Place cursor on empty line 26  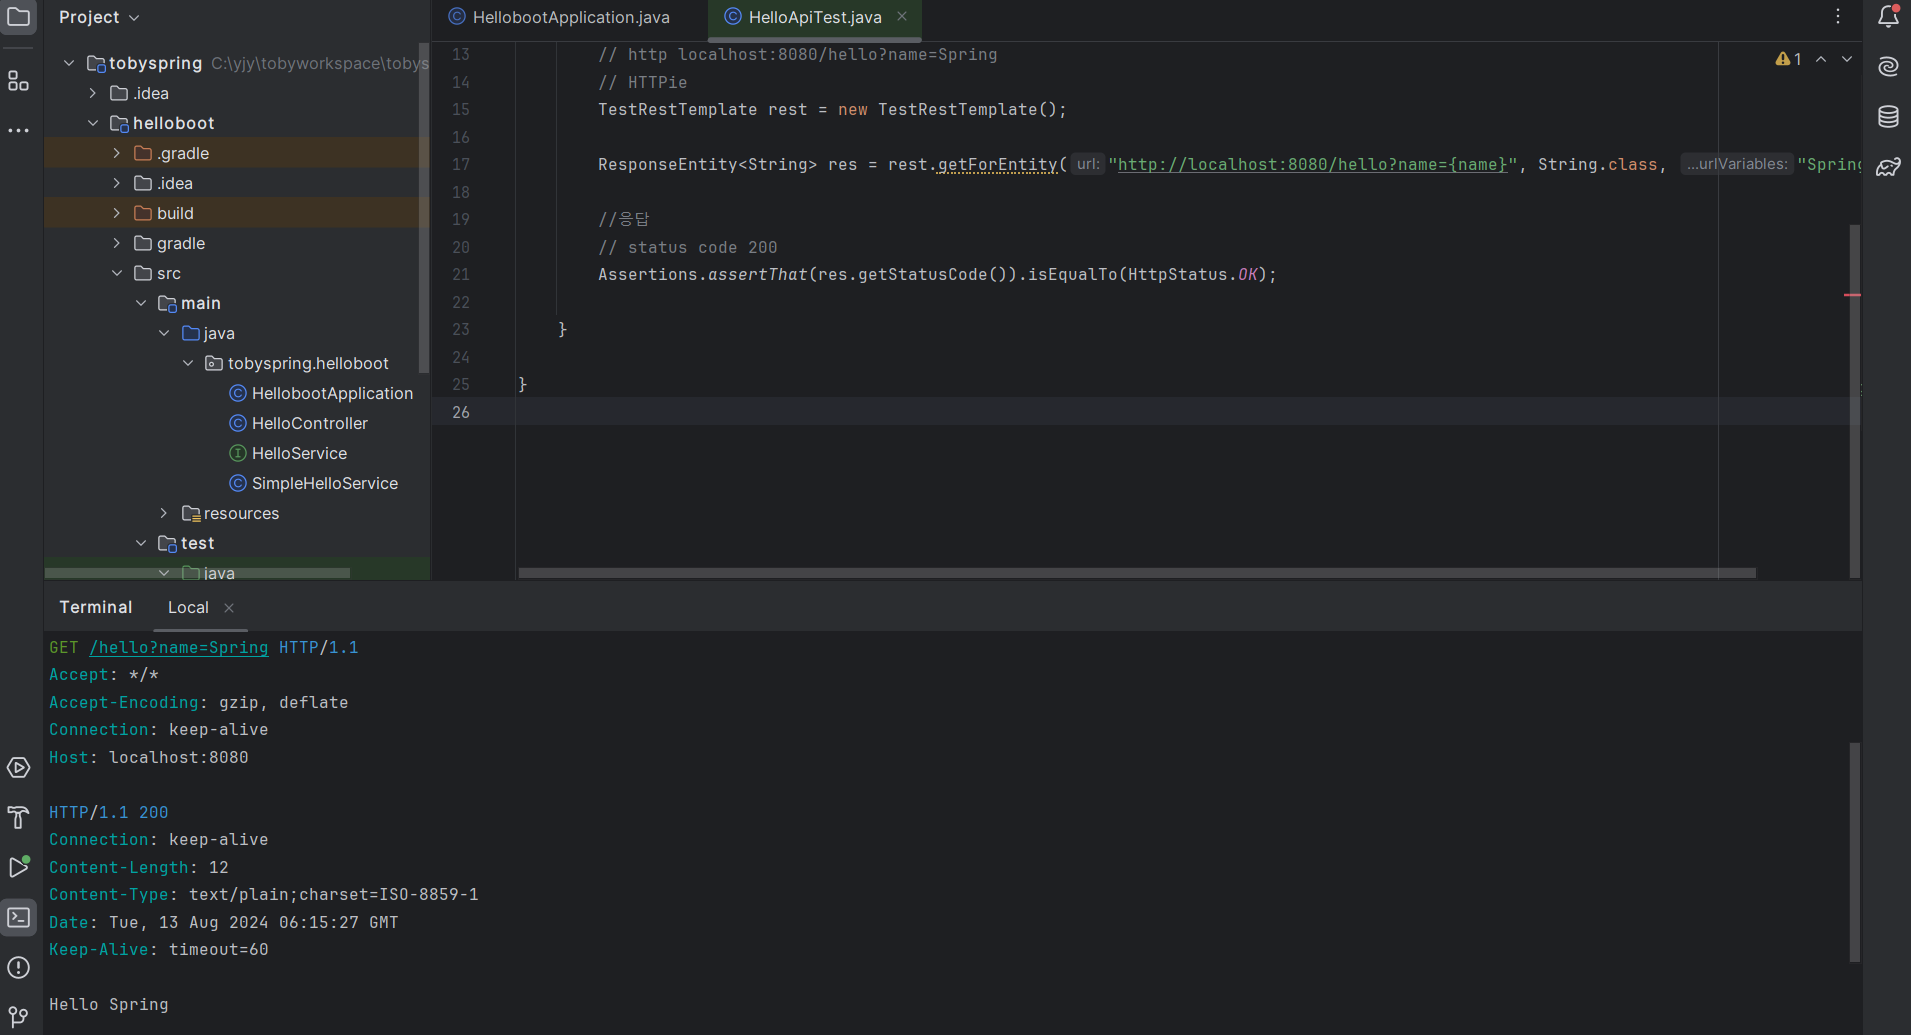point(1180,412)
